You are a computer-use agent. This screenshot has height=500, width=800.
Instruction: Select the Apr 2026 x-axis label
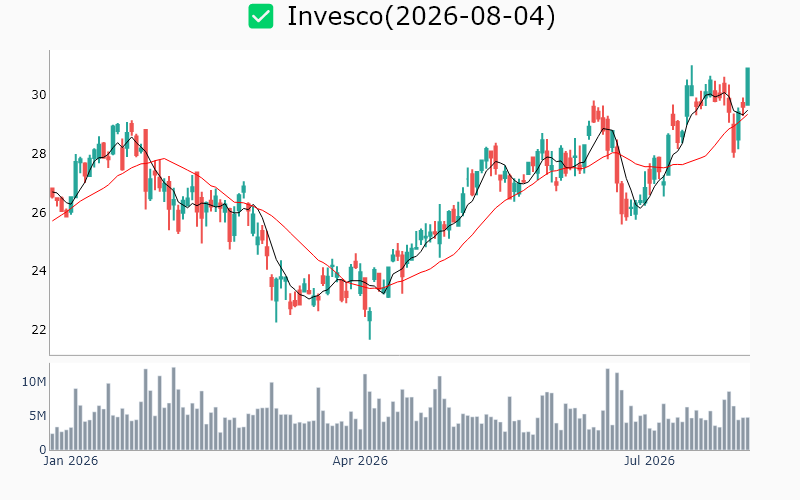tap(360, 461)
